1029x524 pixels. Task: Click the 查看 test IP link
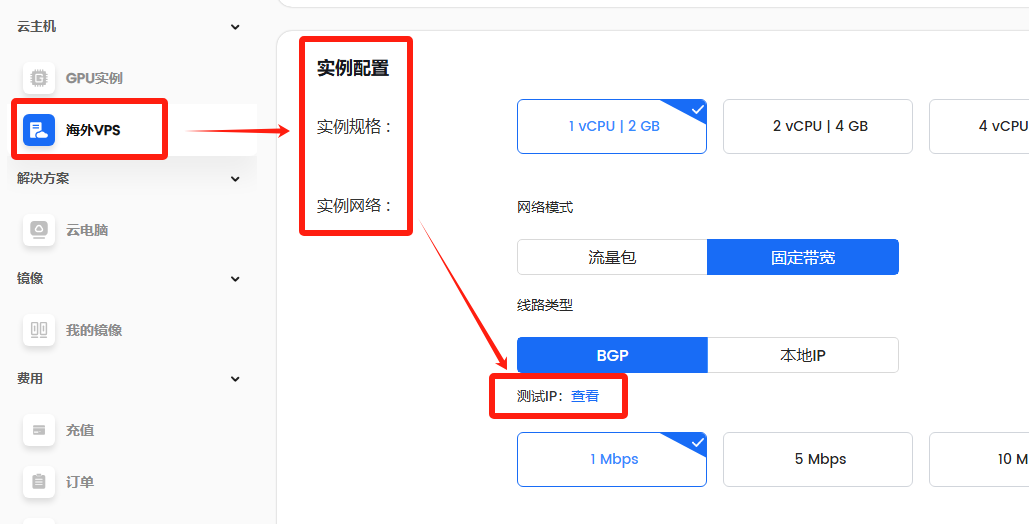pos(585,396)
